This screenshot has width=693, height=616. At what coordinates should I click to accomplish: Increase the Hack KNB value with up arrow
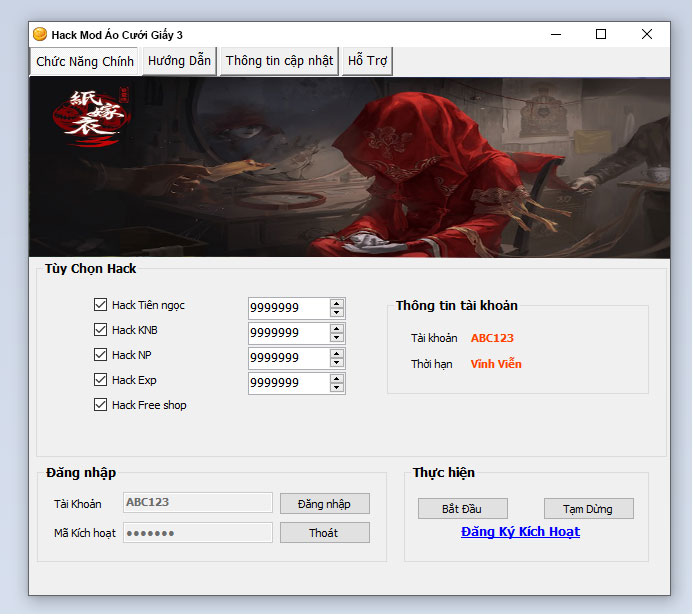pyautogui.click(x=337, y=328)
